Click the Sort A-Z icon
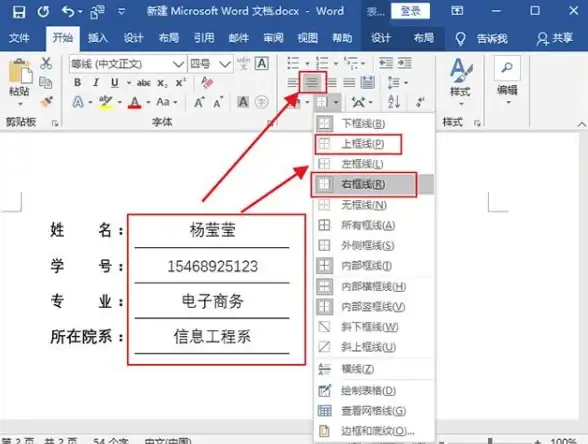 [394, 102]
